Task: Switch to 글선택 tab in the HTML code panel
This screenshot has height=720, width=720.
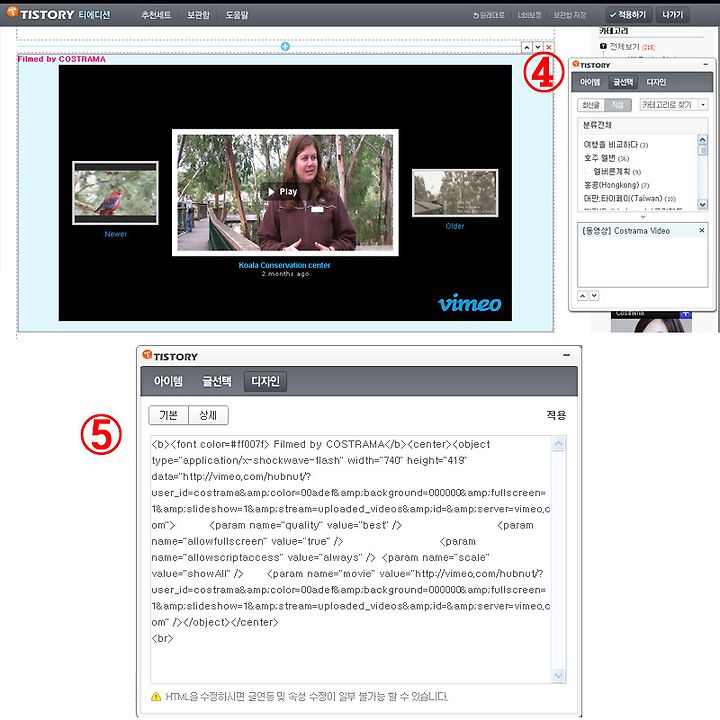Action: 216,381
